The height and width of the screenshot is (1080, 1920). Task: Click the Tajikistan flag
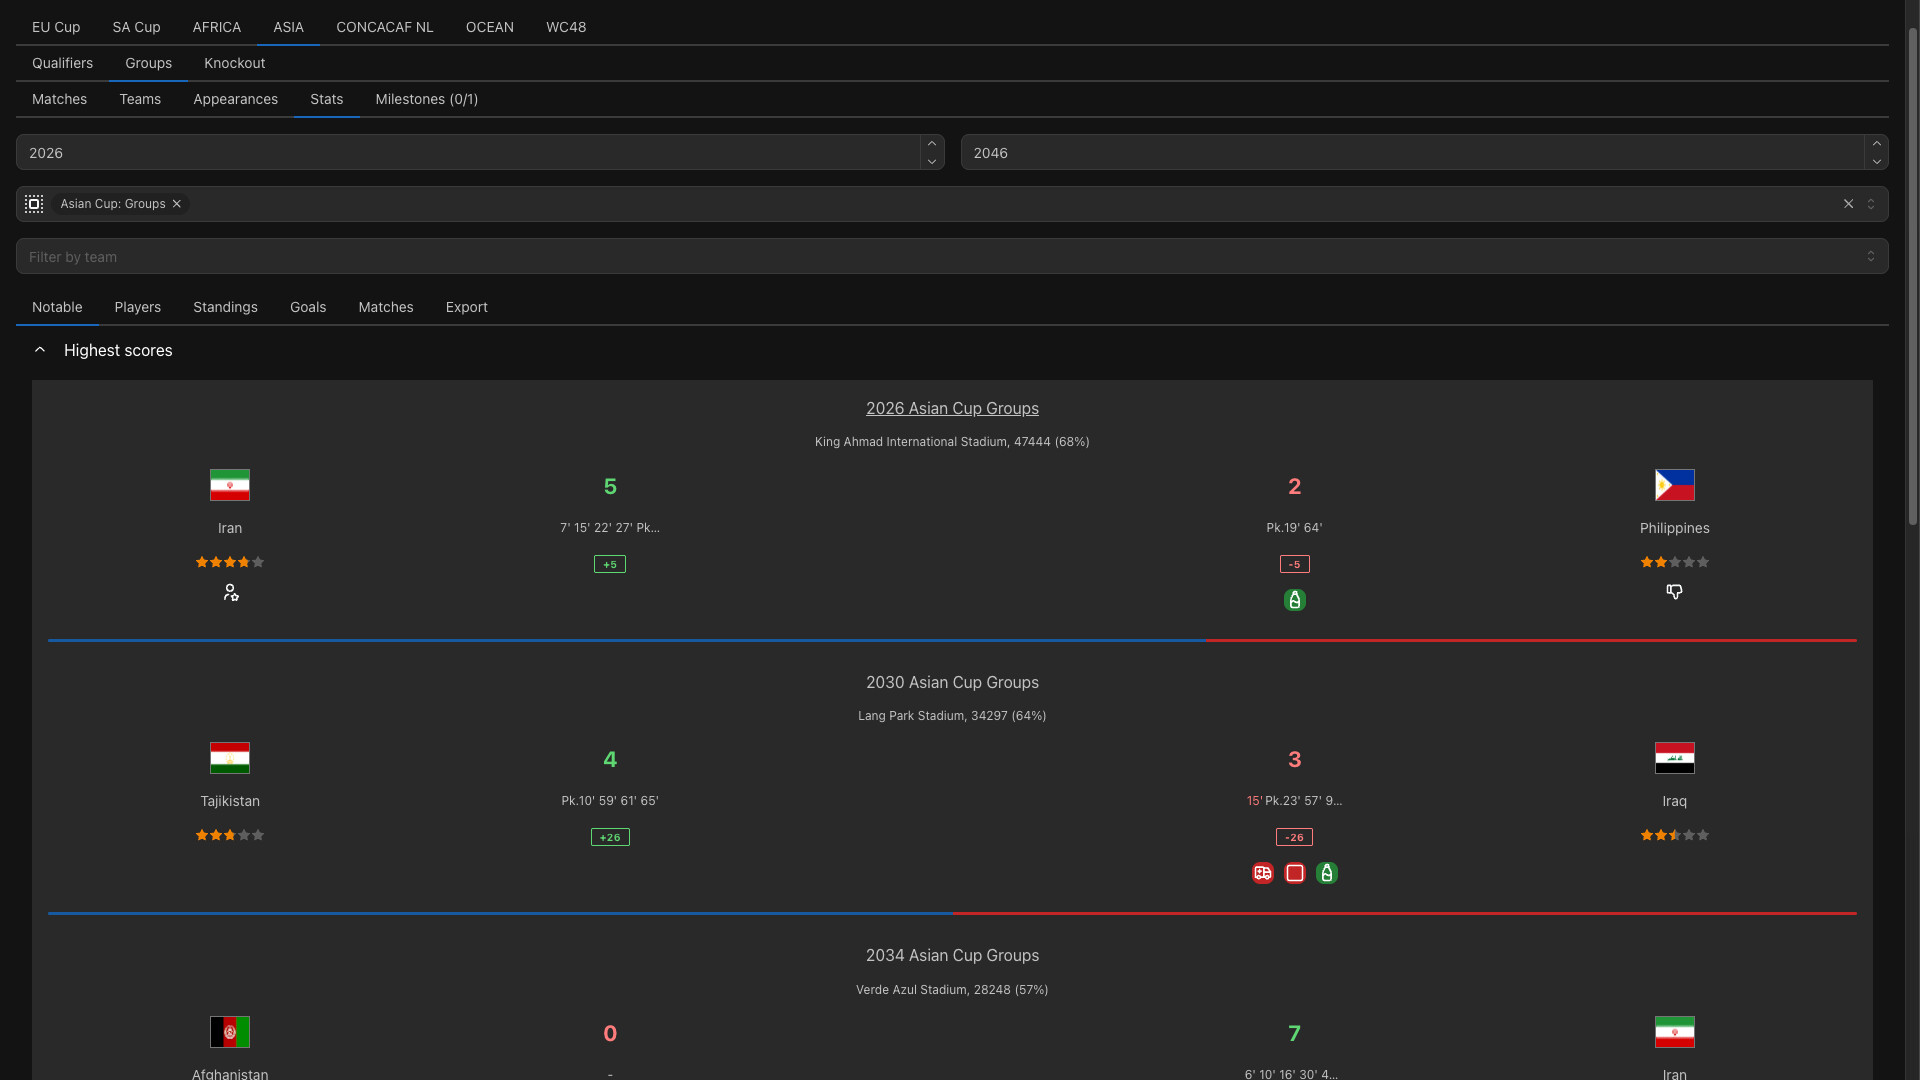point(230,758)
